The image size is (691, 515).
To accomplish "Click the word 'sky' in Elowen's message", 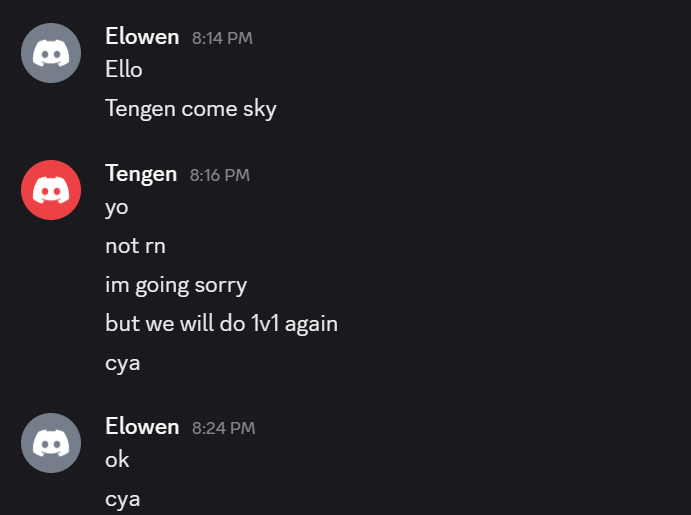I will pyautogui.click(x=260, y=109).
